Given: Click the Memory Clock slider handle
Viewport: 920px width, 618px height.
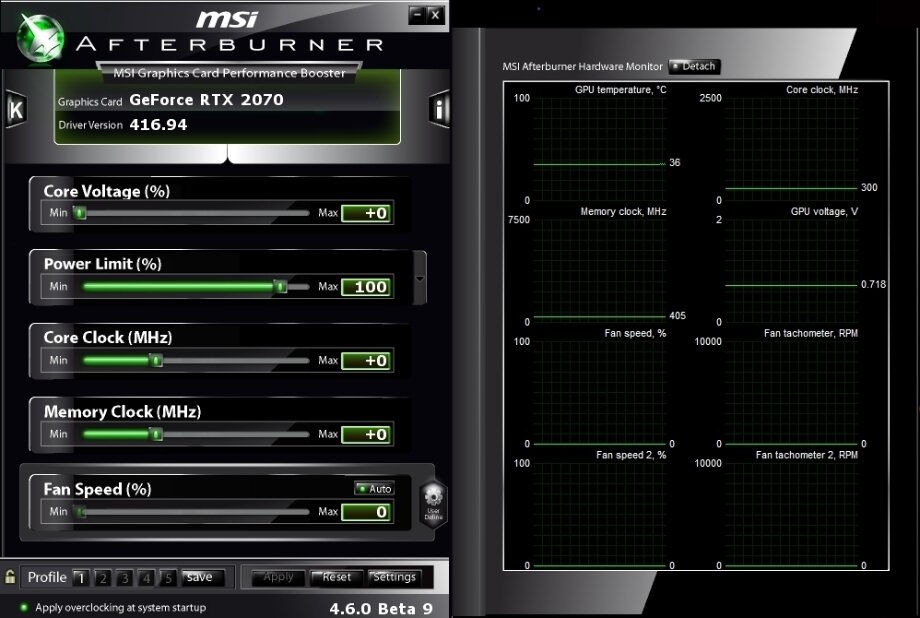Looking at the screenshot, I should point(155,434).
